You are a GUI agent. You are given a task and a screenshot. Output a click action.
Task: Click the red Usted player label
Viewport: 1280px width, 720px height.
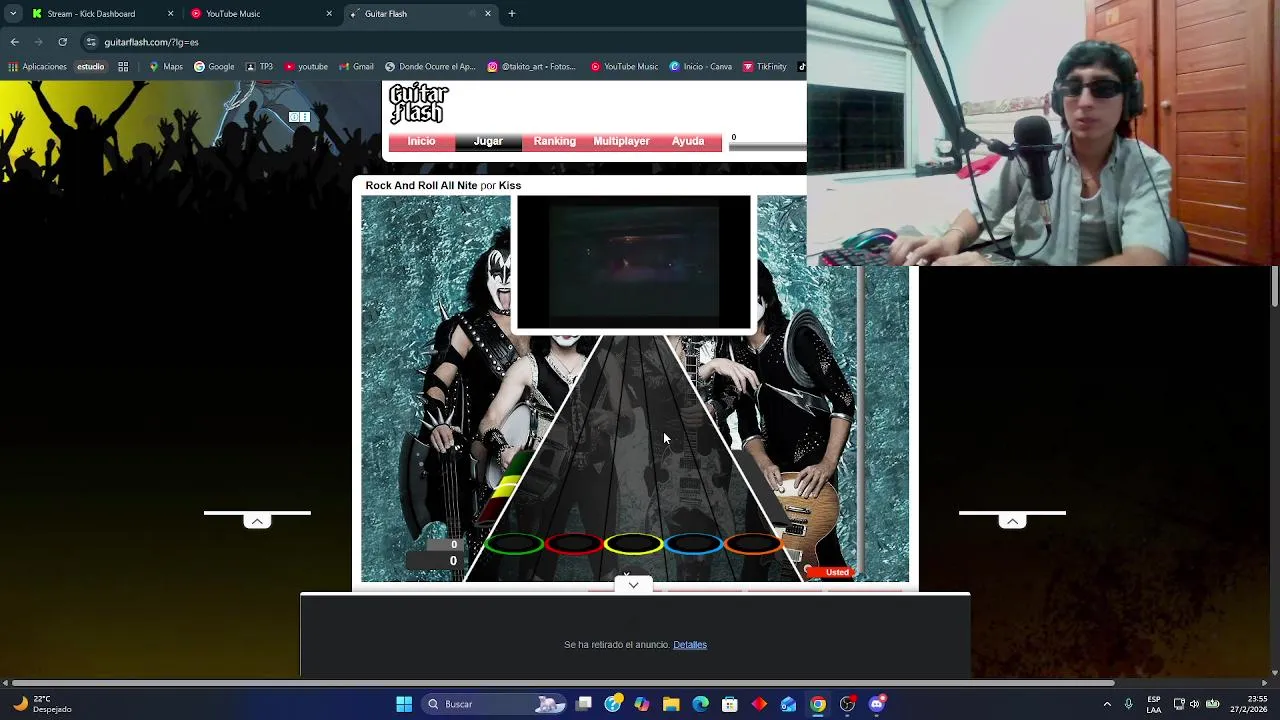click(830, 572)
